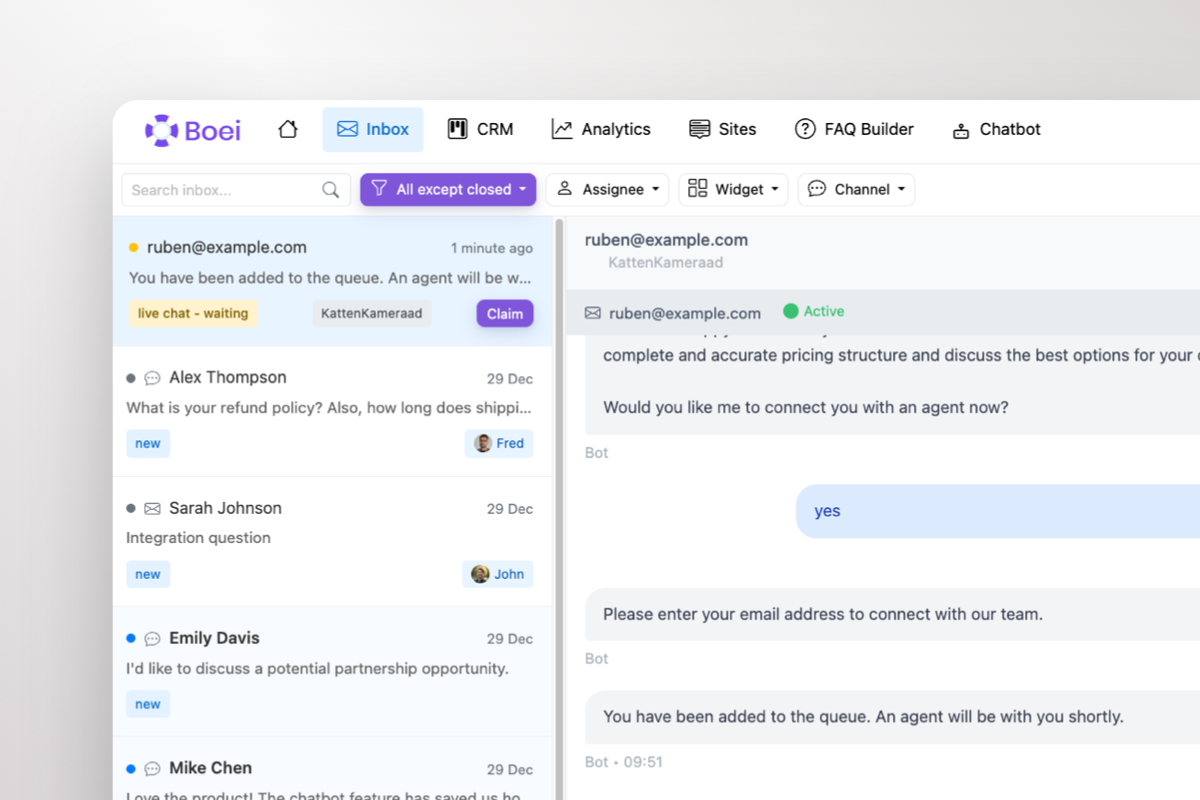Open the All except closed filter menu
Image resolution: width=1200 pixels, height=800 pixels.
[x=447, y=189]
